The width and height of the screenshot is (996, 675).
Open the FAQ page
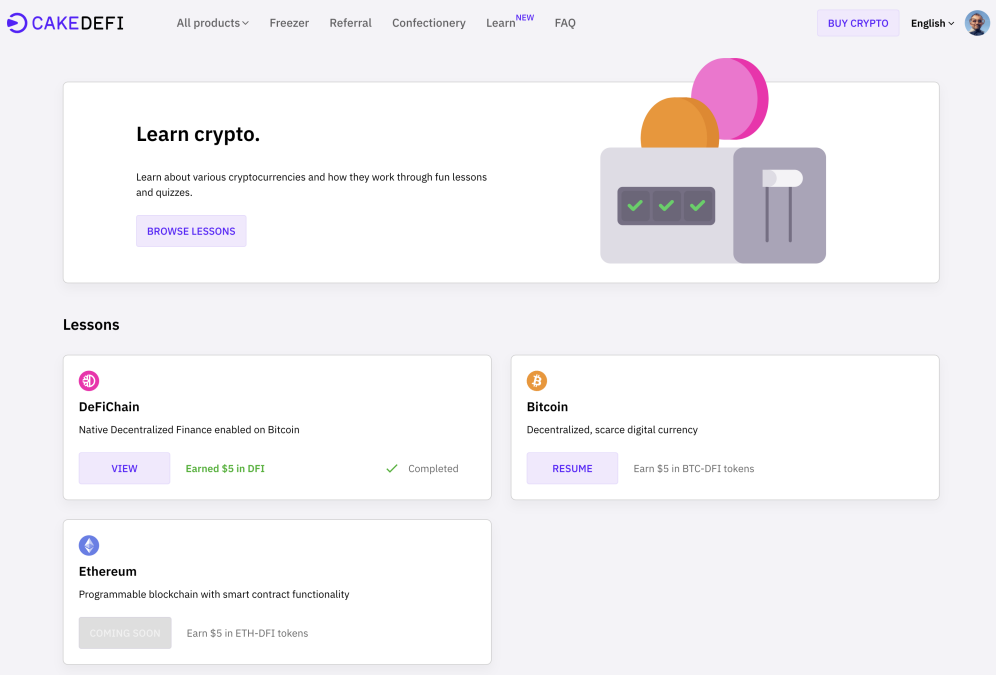coord(565,23)
